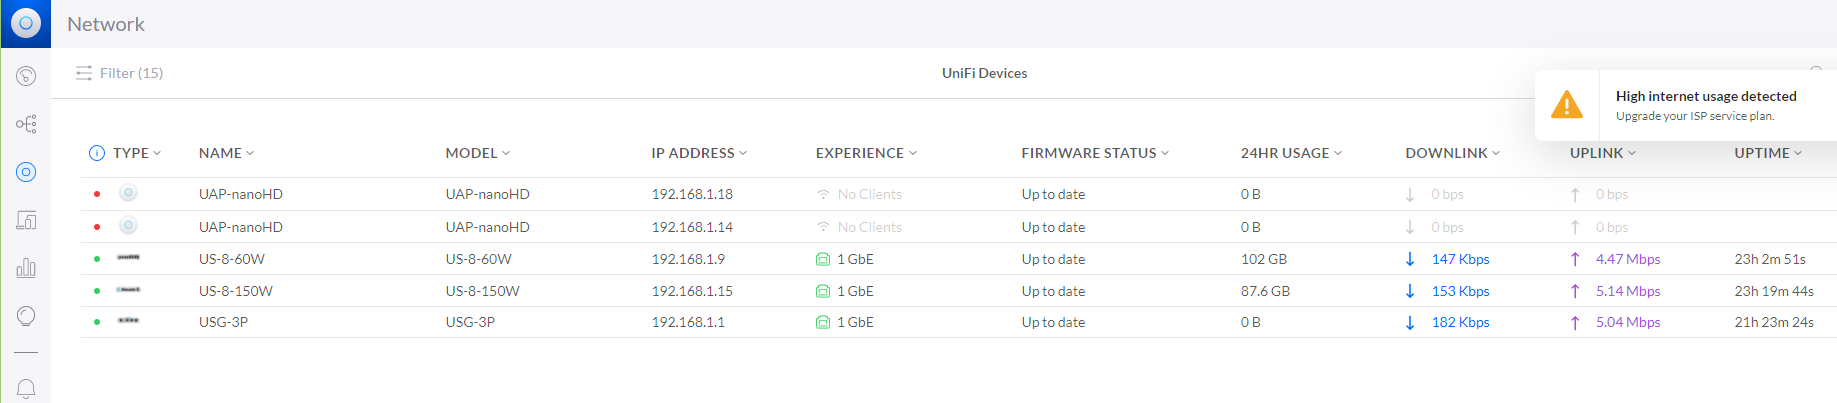This screenshot has height=403, width=1837.
Task: Sort by EXPERIENCE column
Action: [x=866, y=153]
